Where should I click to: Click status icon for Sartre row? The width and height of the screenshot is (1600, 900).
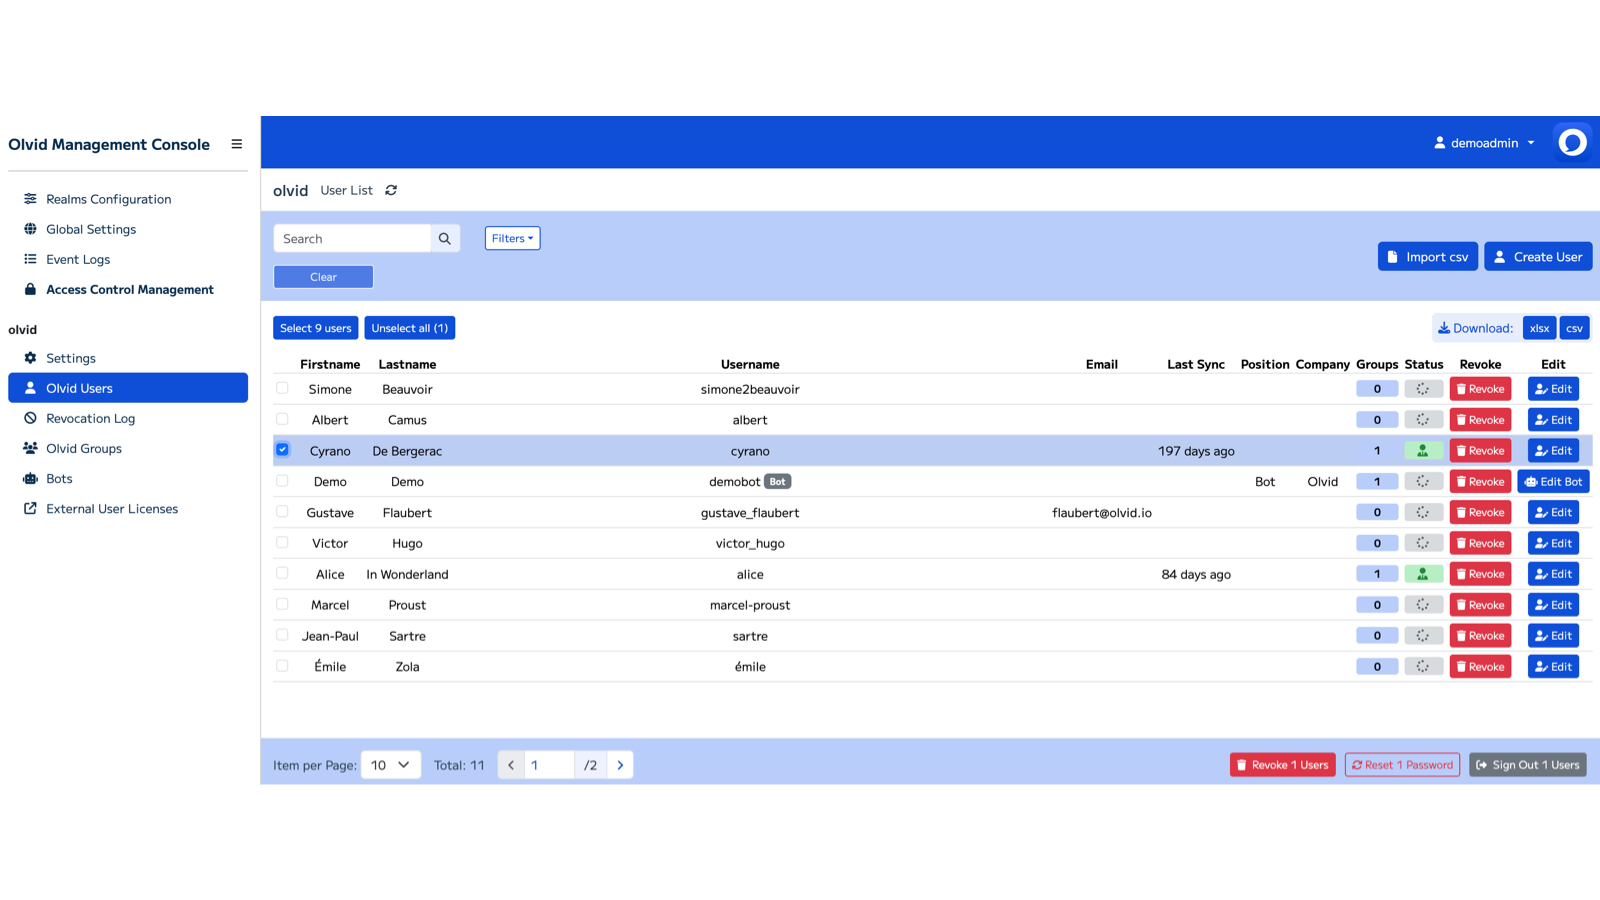click(x=1423, y=636)
